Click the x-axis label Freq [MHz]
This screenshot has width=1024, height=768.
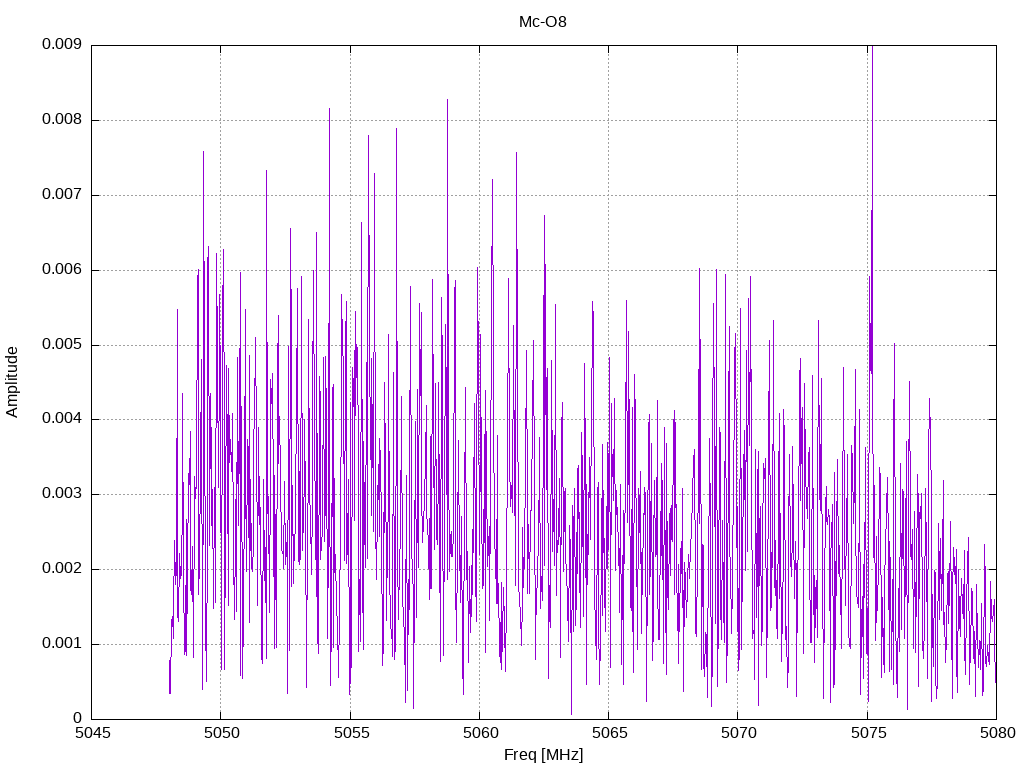543,755
